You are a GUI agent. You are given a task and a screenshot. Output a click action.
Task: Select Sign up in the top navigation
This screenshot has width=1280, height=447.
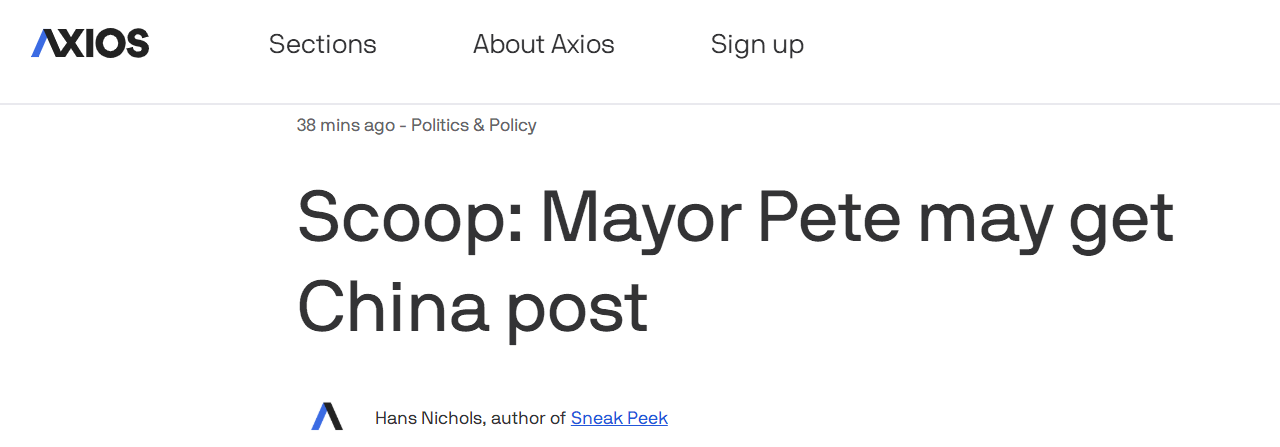coord(757,45)
